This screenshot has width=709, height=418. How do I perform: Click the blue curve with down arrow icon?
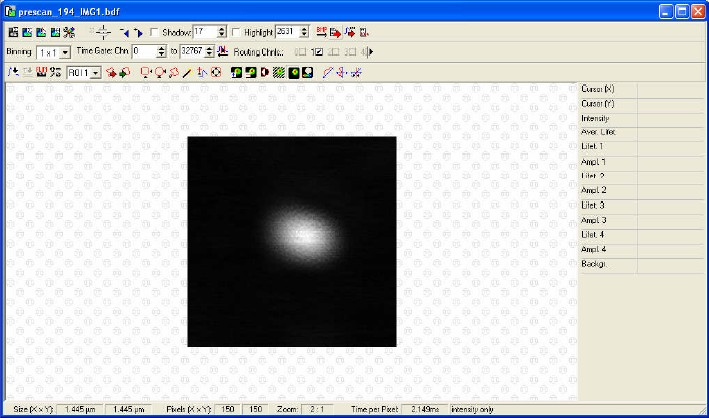(14, 72)
